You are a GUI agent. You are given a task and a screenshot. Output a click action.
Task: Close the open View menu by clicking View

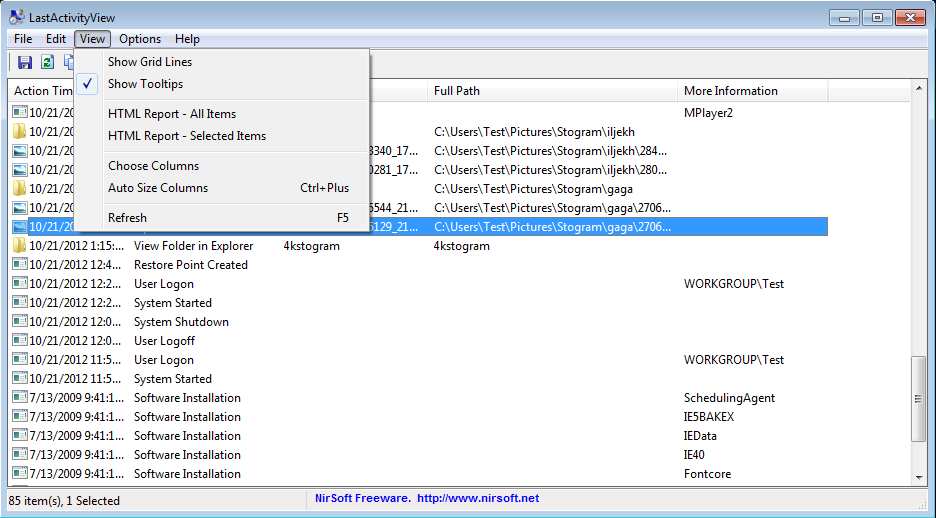(93, 39)
